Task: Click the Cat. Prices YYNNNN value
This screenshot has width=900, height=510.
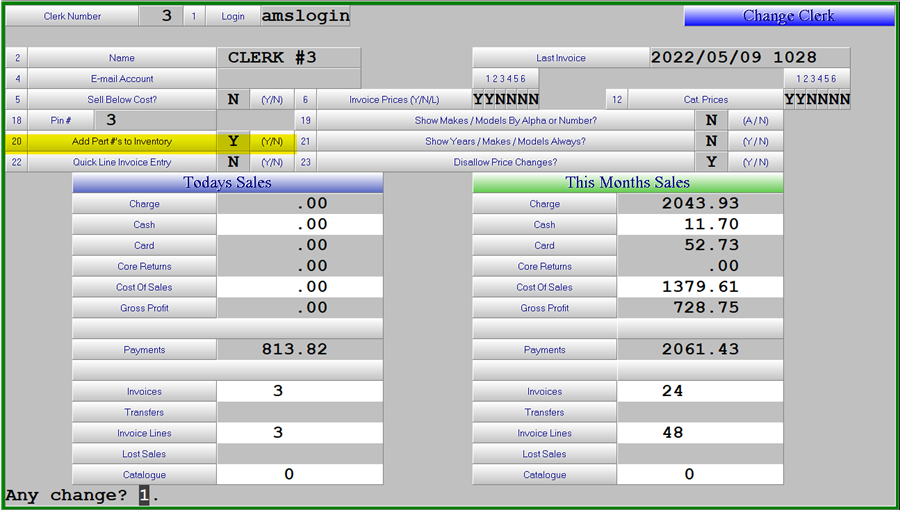Action: point(817,99)
